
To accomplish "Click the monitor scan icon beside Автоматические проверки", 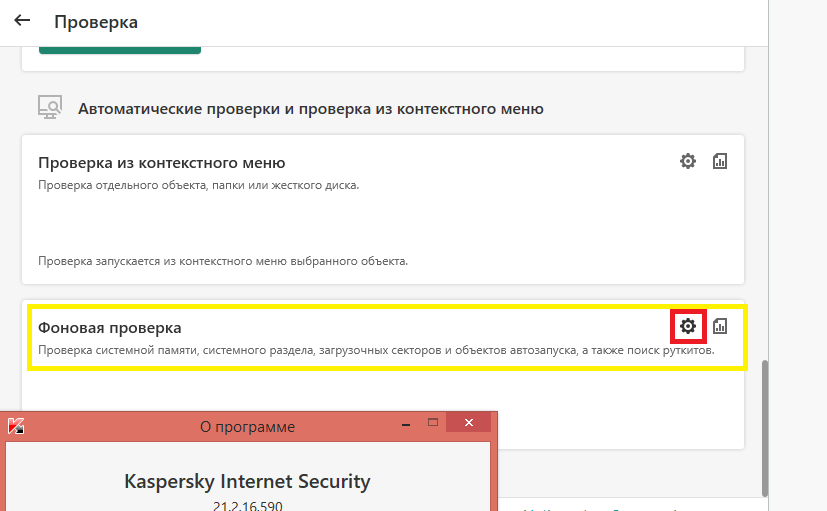I will 50,107.
